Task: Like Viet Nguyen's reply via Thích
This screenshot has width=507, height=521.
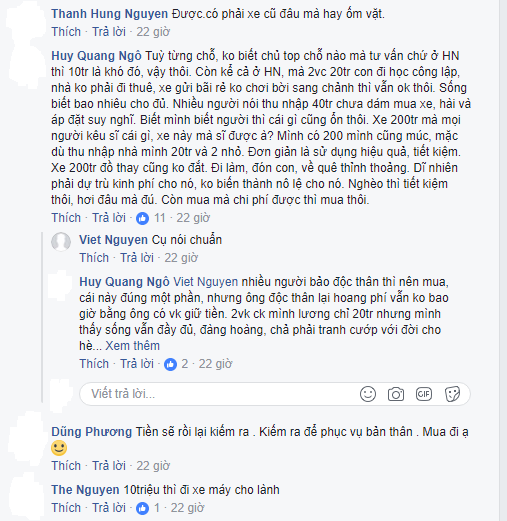Action: click(94, 258)
